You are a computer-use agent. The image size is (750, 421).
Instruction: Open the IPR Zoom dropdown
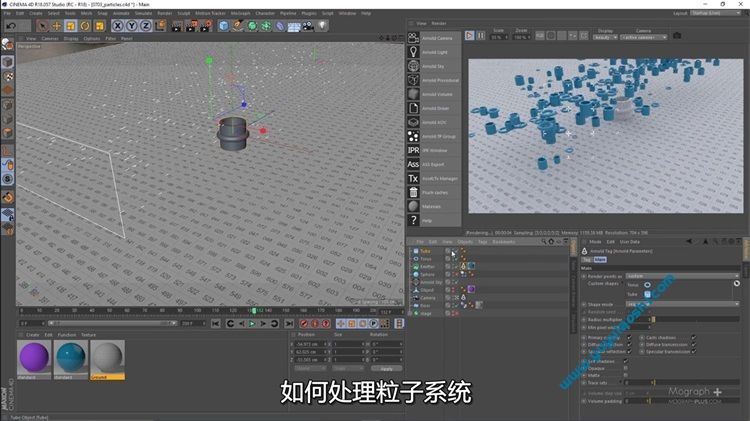(521, 37)
